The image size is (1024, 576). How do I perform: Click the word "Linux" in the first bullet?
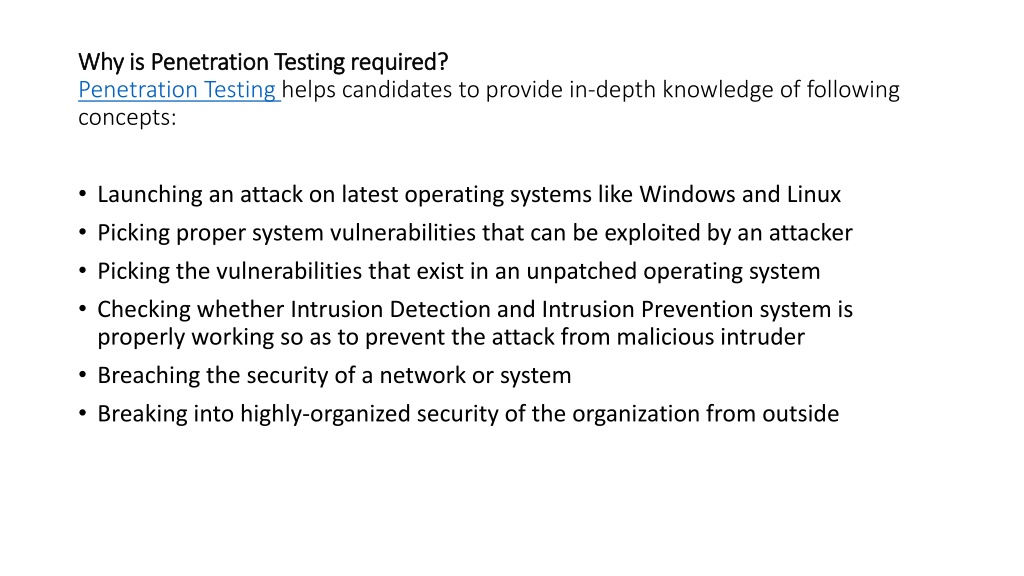(814, 195)
